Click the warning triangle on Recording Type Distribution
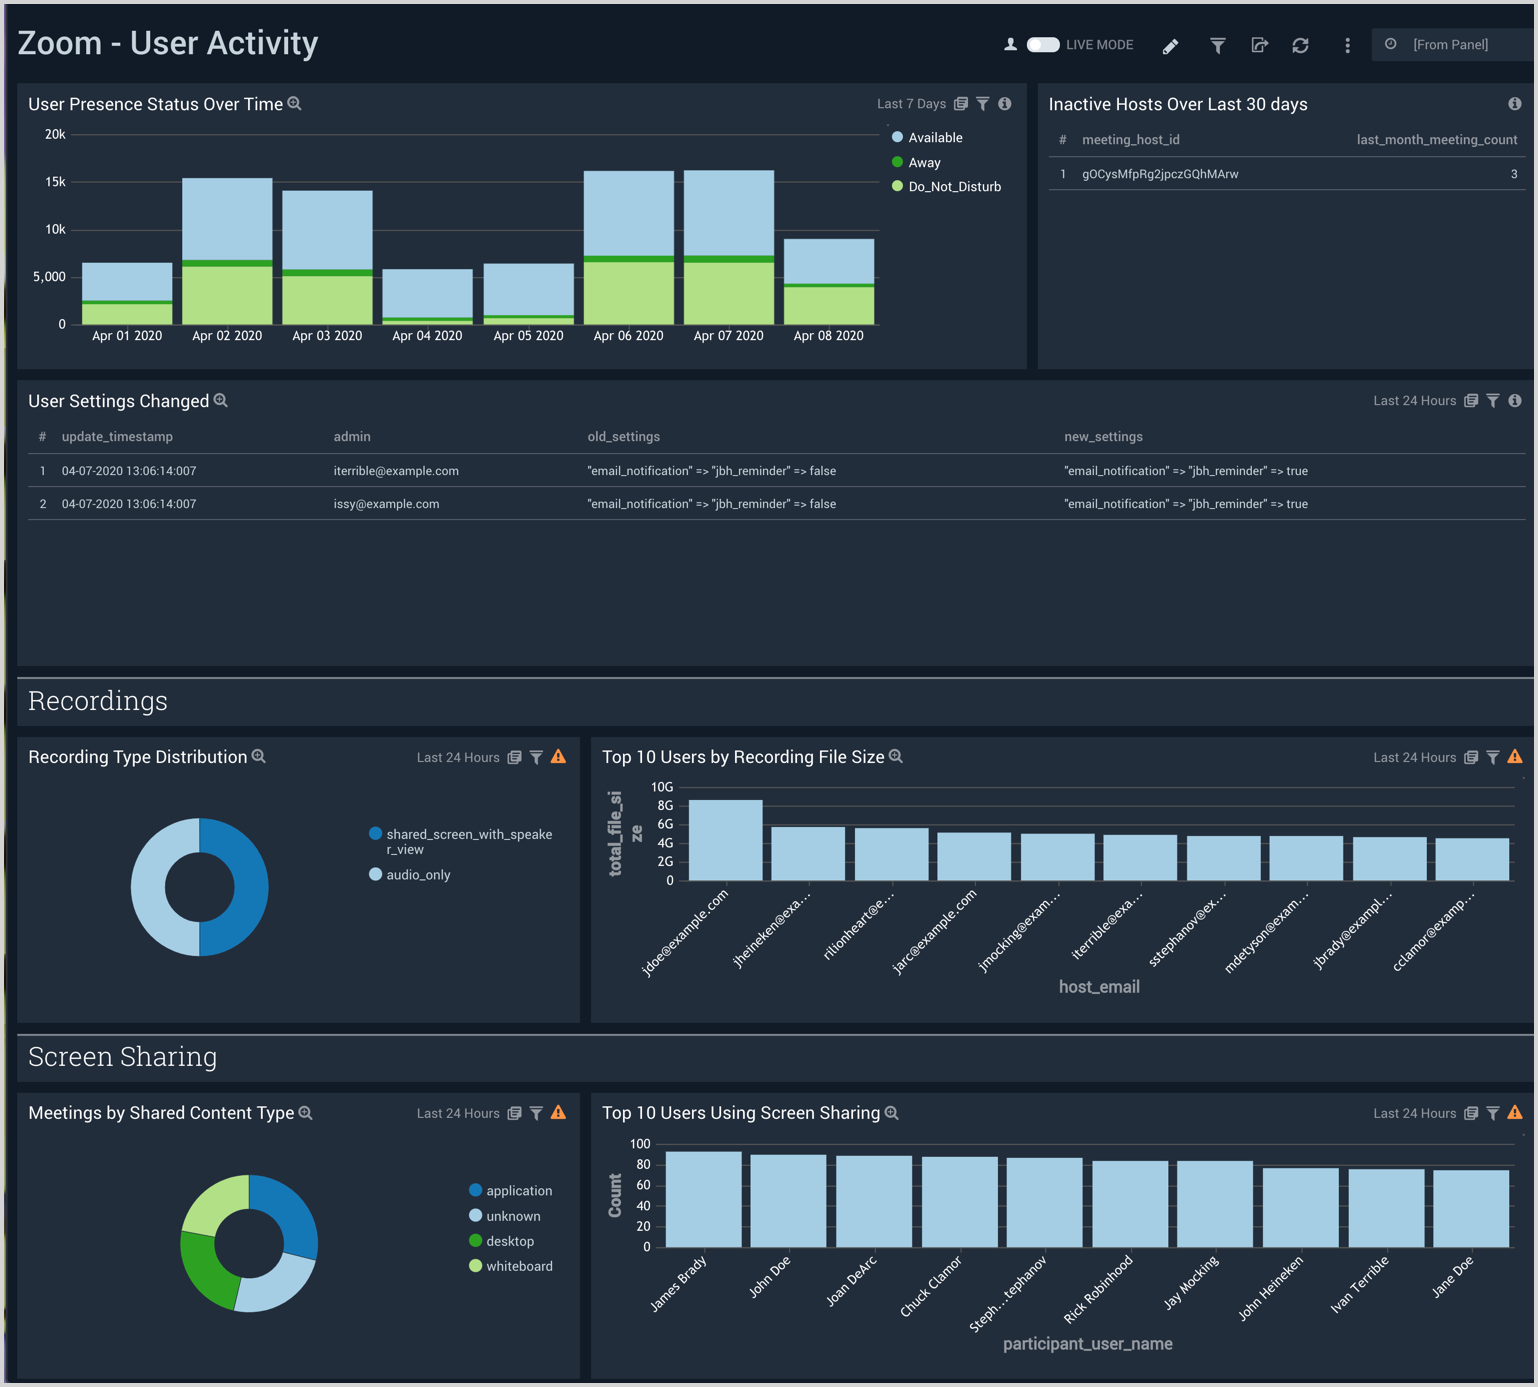 click(x=558, y=757)
